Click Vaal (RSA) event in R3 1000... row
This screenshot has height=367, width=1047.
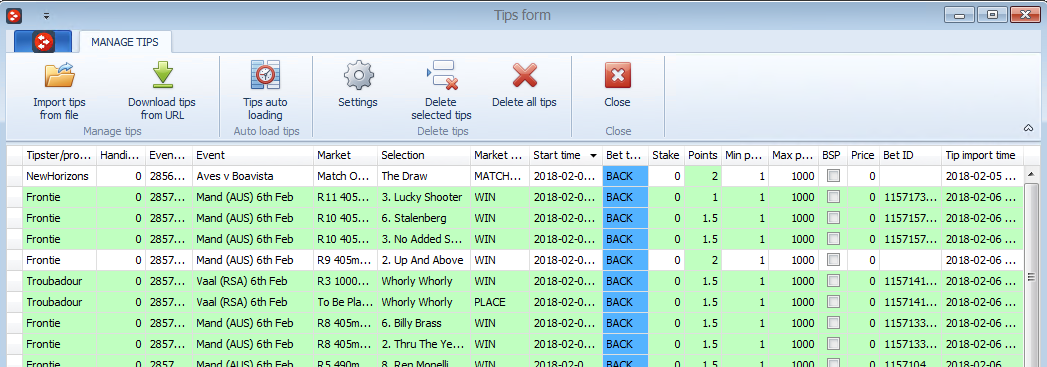[253, 281]
